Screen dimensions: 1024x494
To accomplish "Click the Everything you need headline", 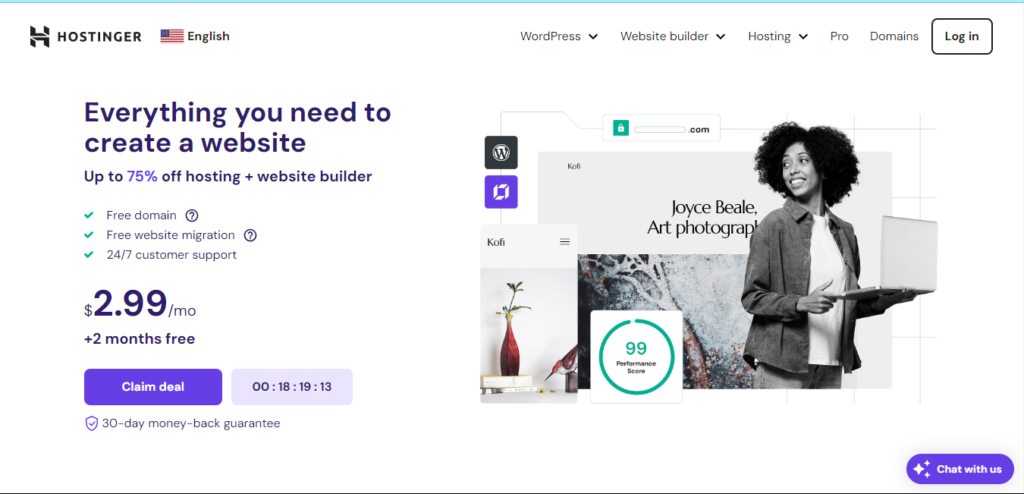I will (x=238, y=127).
